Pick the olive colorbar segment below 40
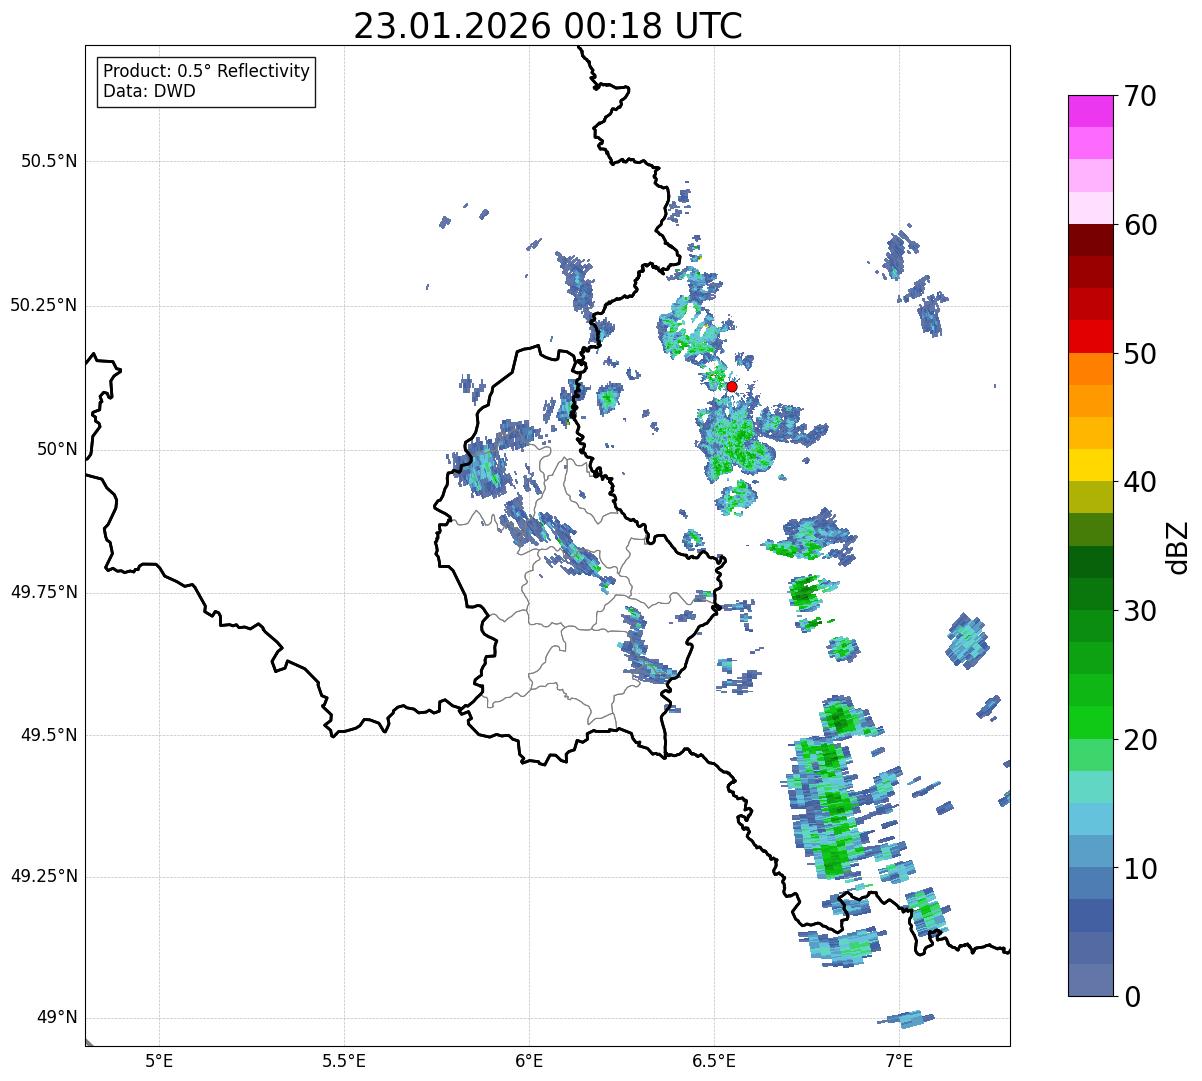The image size is (1202, 1081). pos(1091,497)
